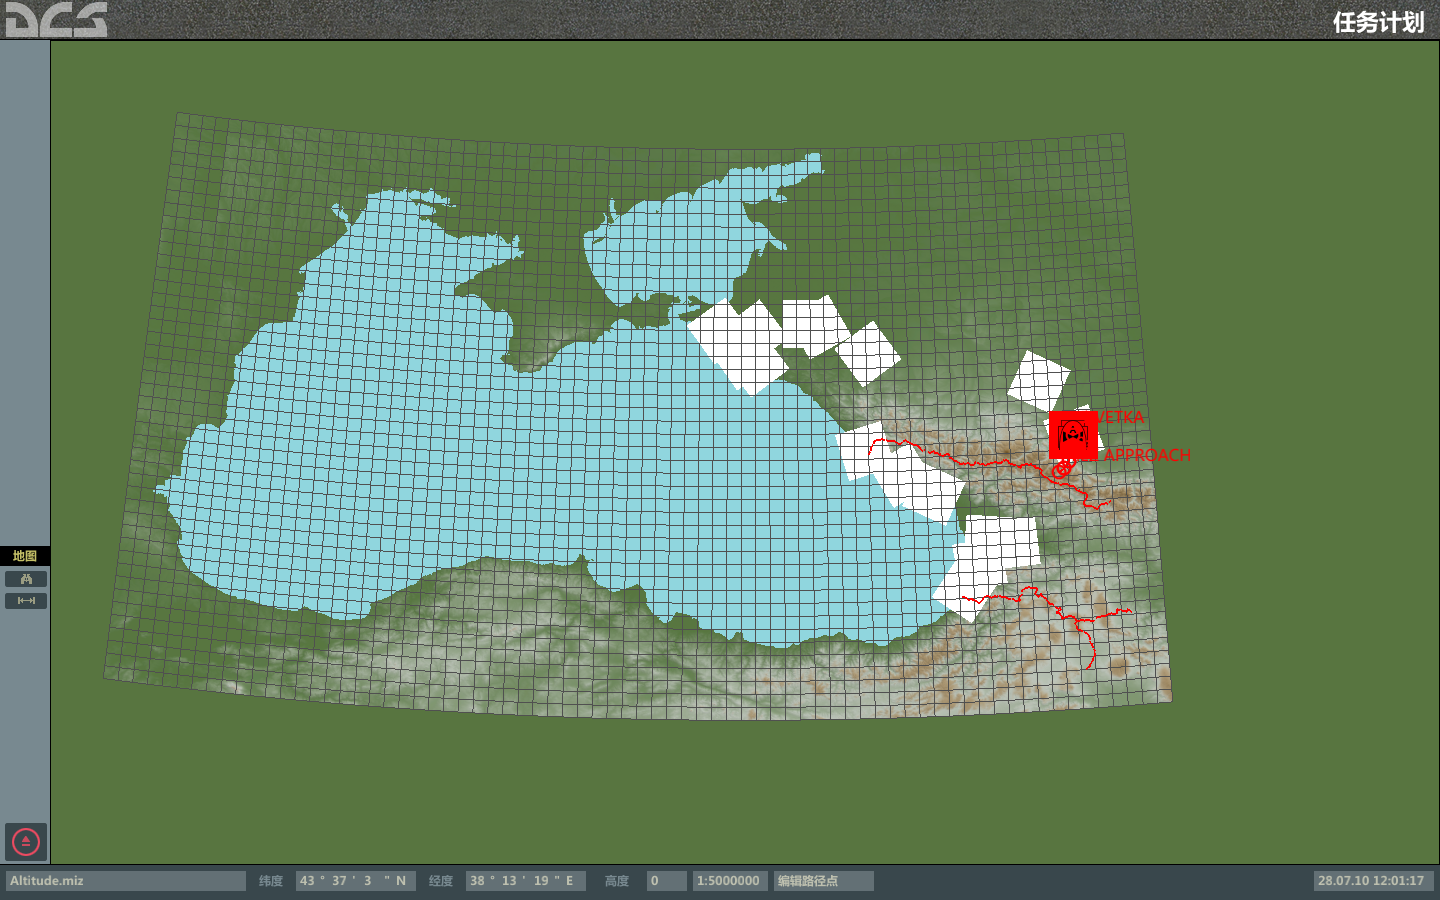The width and height of the screenshot is (1440, 900).
Task: Click the latitude coordinate field
Action: (355, 881)
